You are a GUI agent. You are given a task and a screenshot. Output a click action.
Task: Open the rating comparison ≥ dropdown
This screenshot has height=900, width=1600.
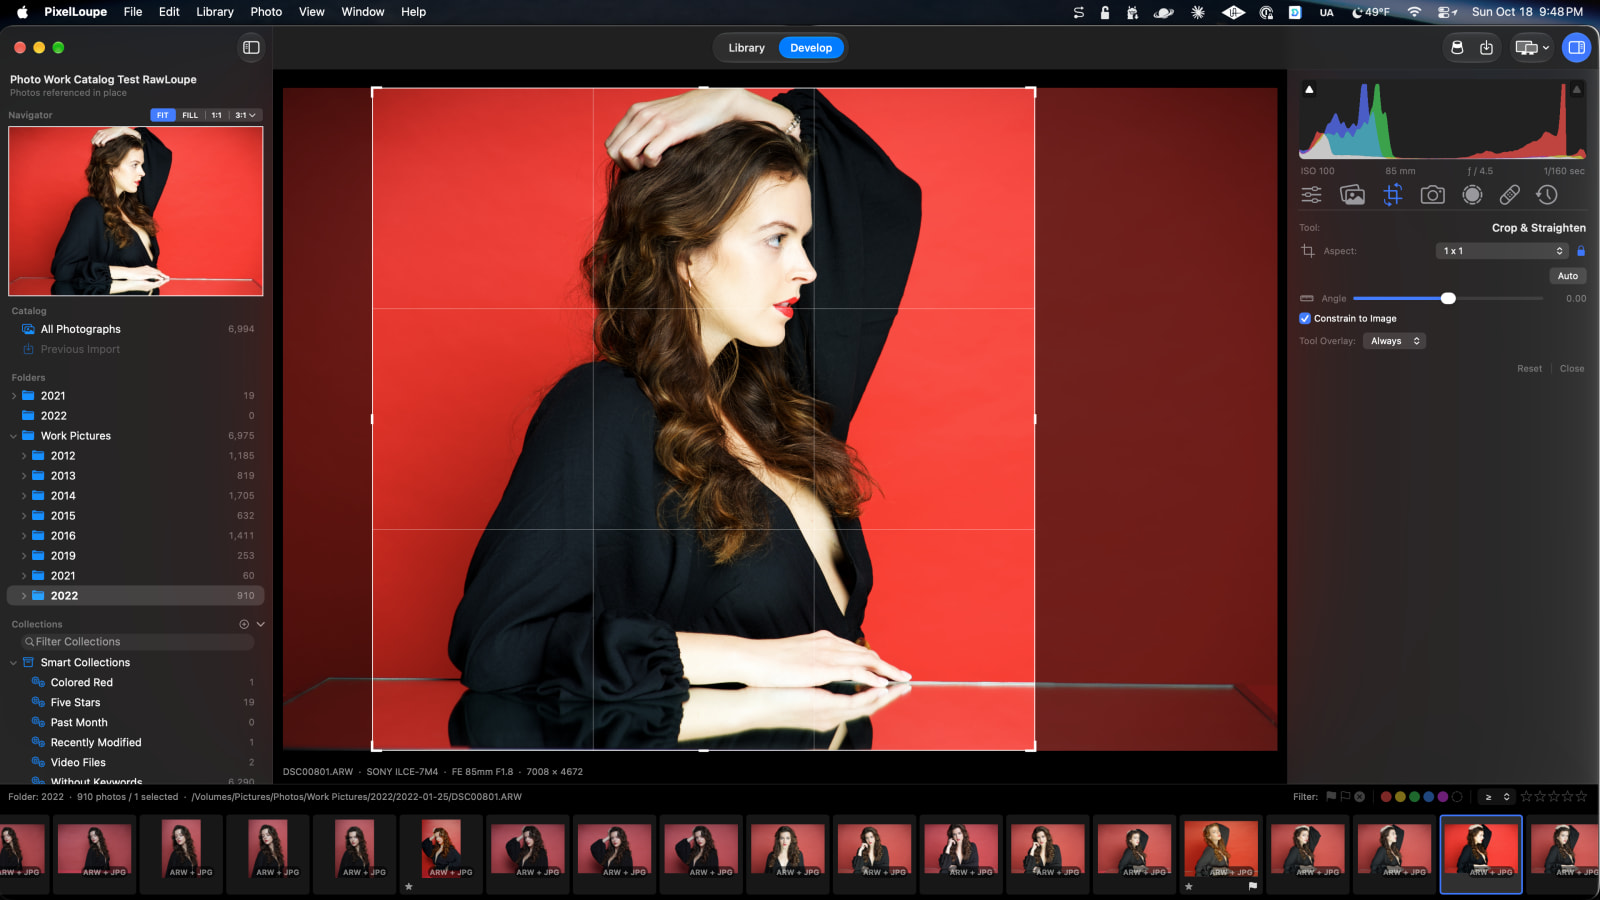point(1496,797)
